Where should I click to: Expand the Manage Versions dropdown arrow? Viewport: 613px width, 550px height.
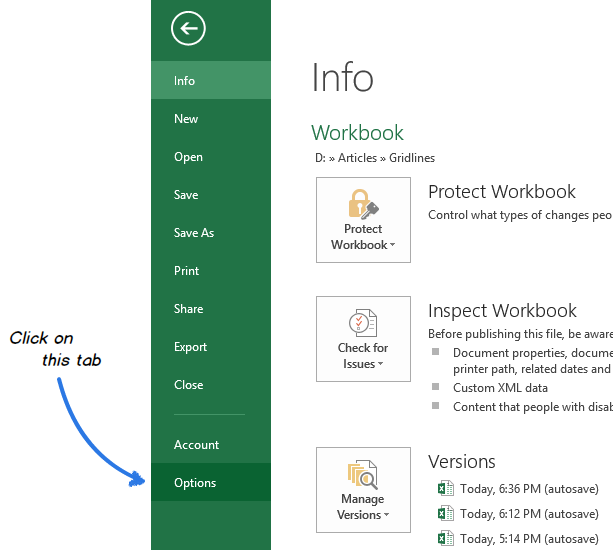tap(386, 514)
